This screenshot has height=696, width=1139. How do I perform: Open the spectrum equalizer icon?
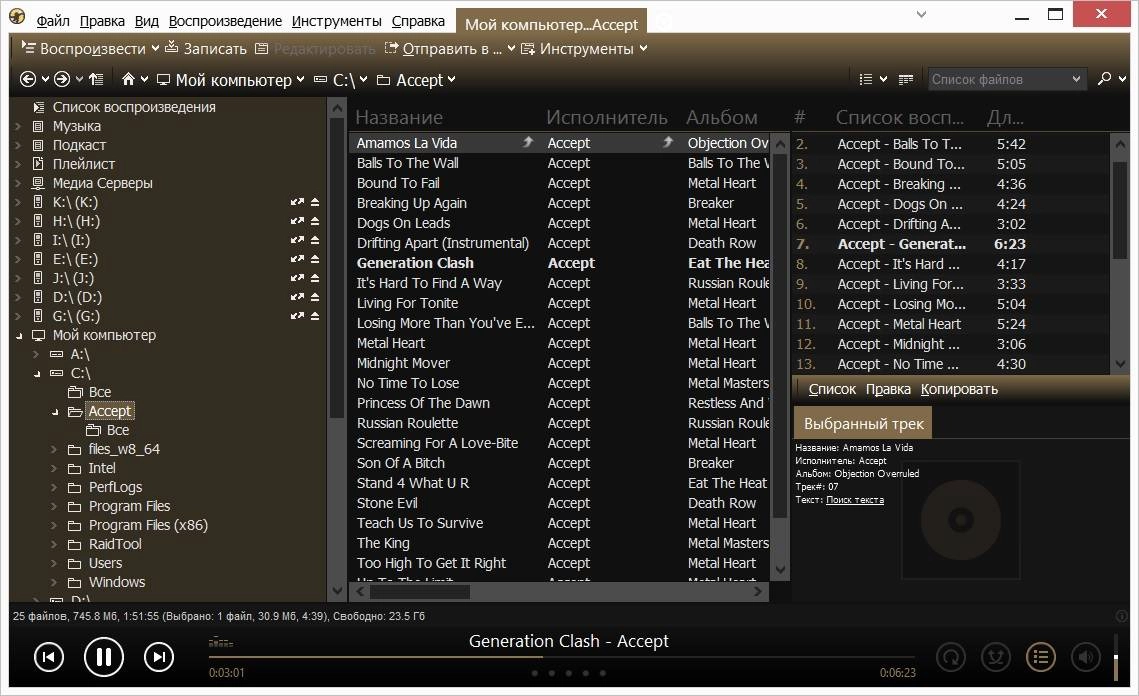pyautogui.click(x=221, y=642)
